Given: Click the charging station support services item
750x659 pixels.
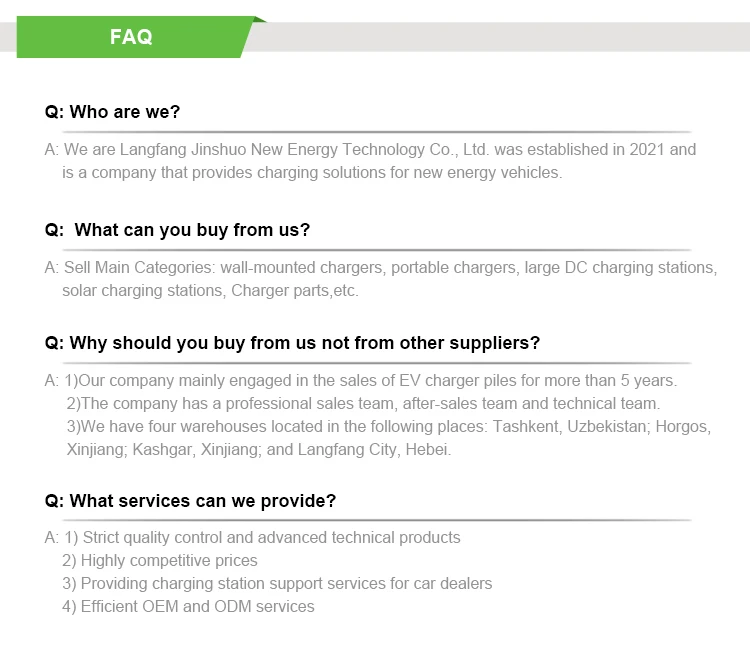Looking at the screenshot, I should [x=277, y=583].
